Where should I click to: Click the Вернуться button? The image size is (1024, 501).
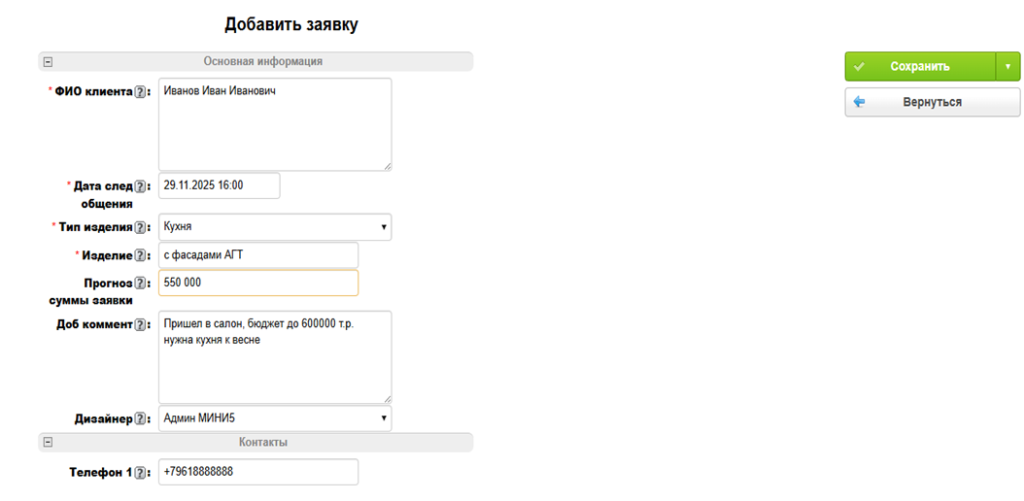click(918, 102)
